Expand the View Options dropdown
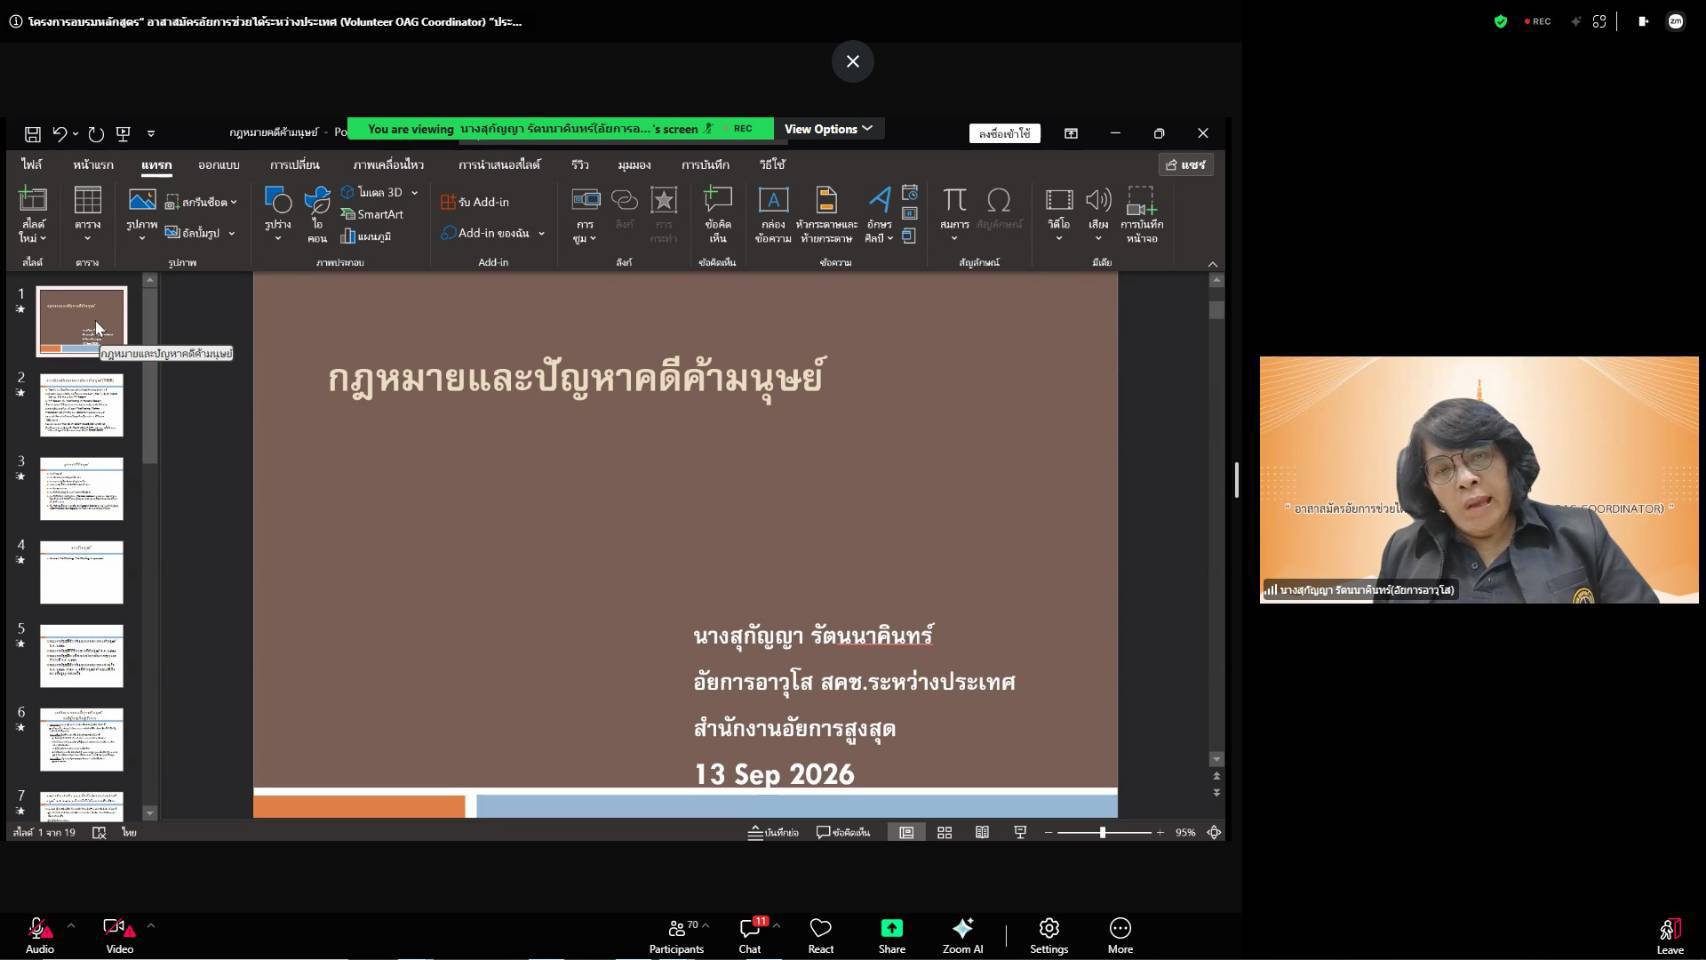 coord(828,129)
